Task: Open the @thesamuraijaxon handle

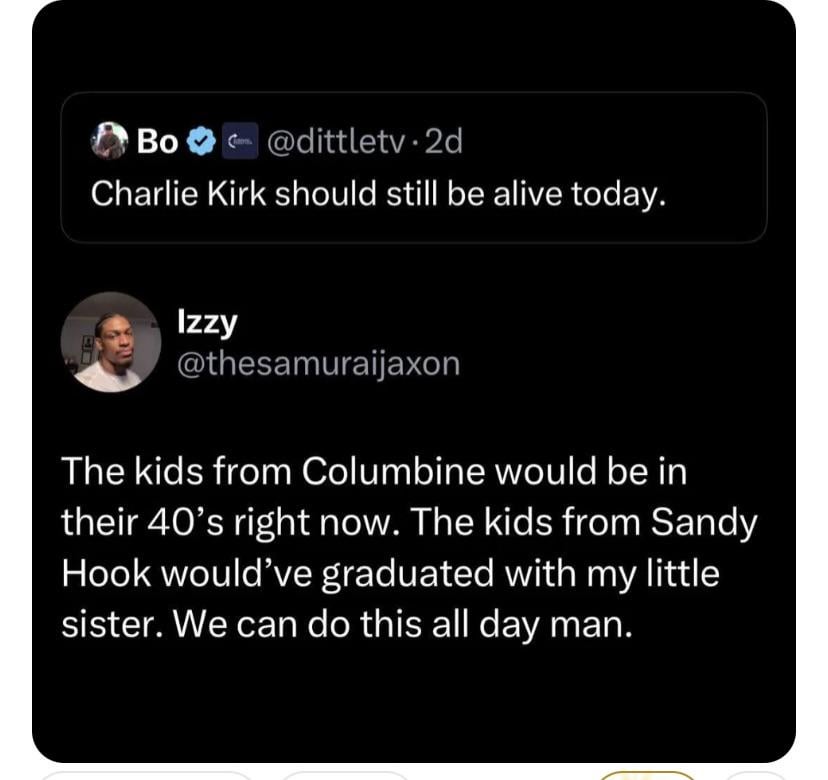Action: [317, 362]
